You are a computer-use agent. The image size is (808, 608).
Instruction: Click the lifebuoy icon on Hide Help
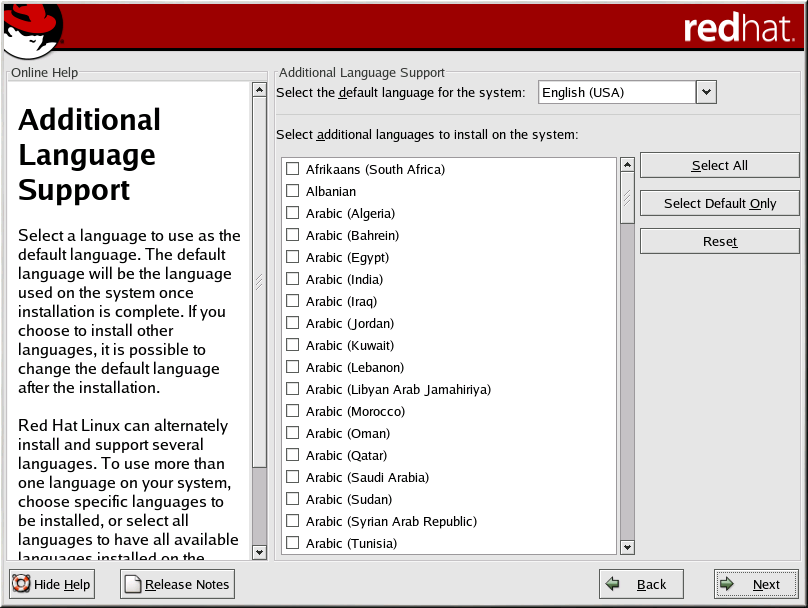pos(22,584)
